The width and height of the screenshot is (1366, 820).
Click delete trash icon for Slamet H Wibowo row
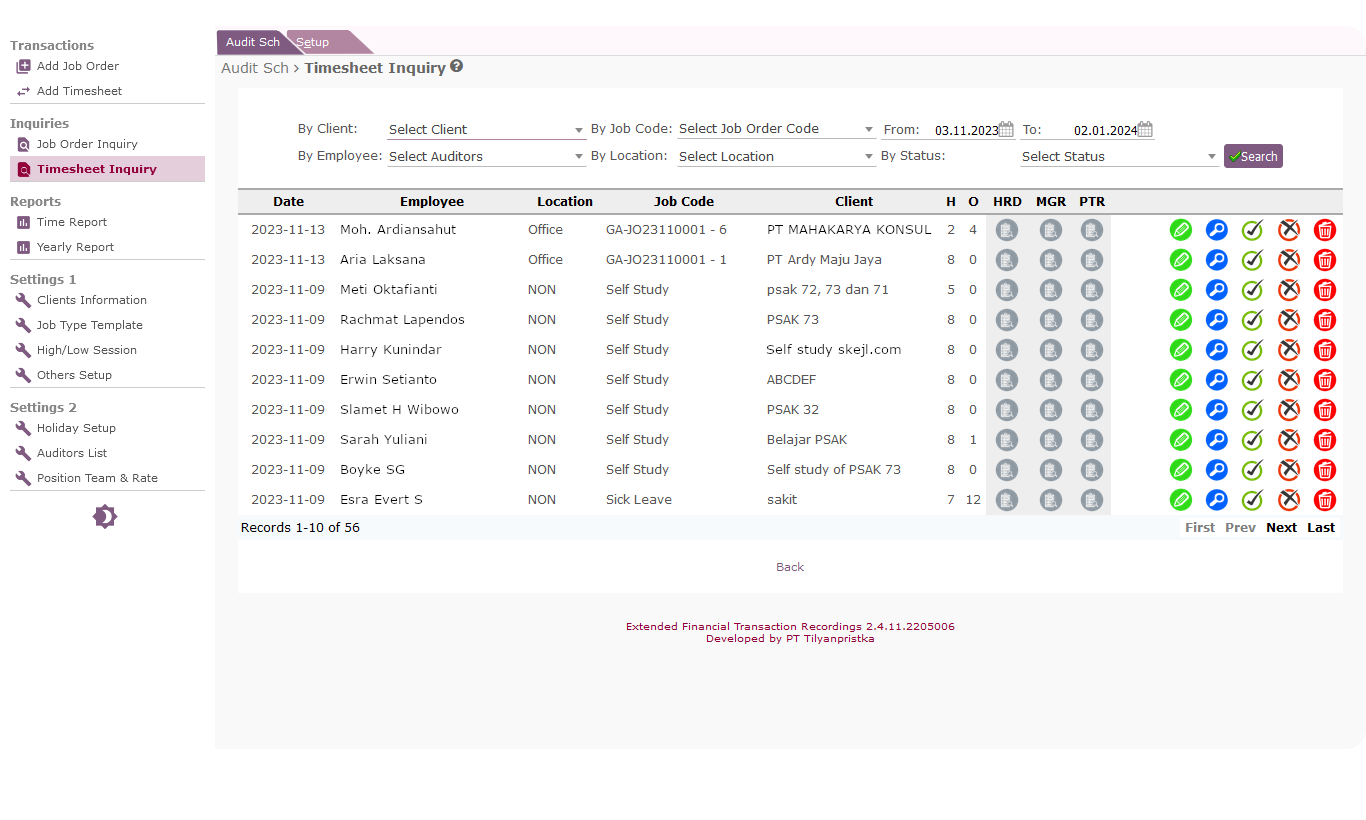pos(1325,410)
